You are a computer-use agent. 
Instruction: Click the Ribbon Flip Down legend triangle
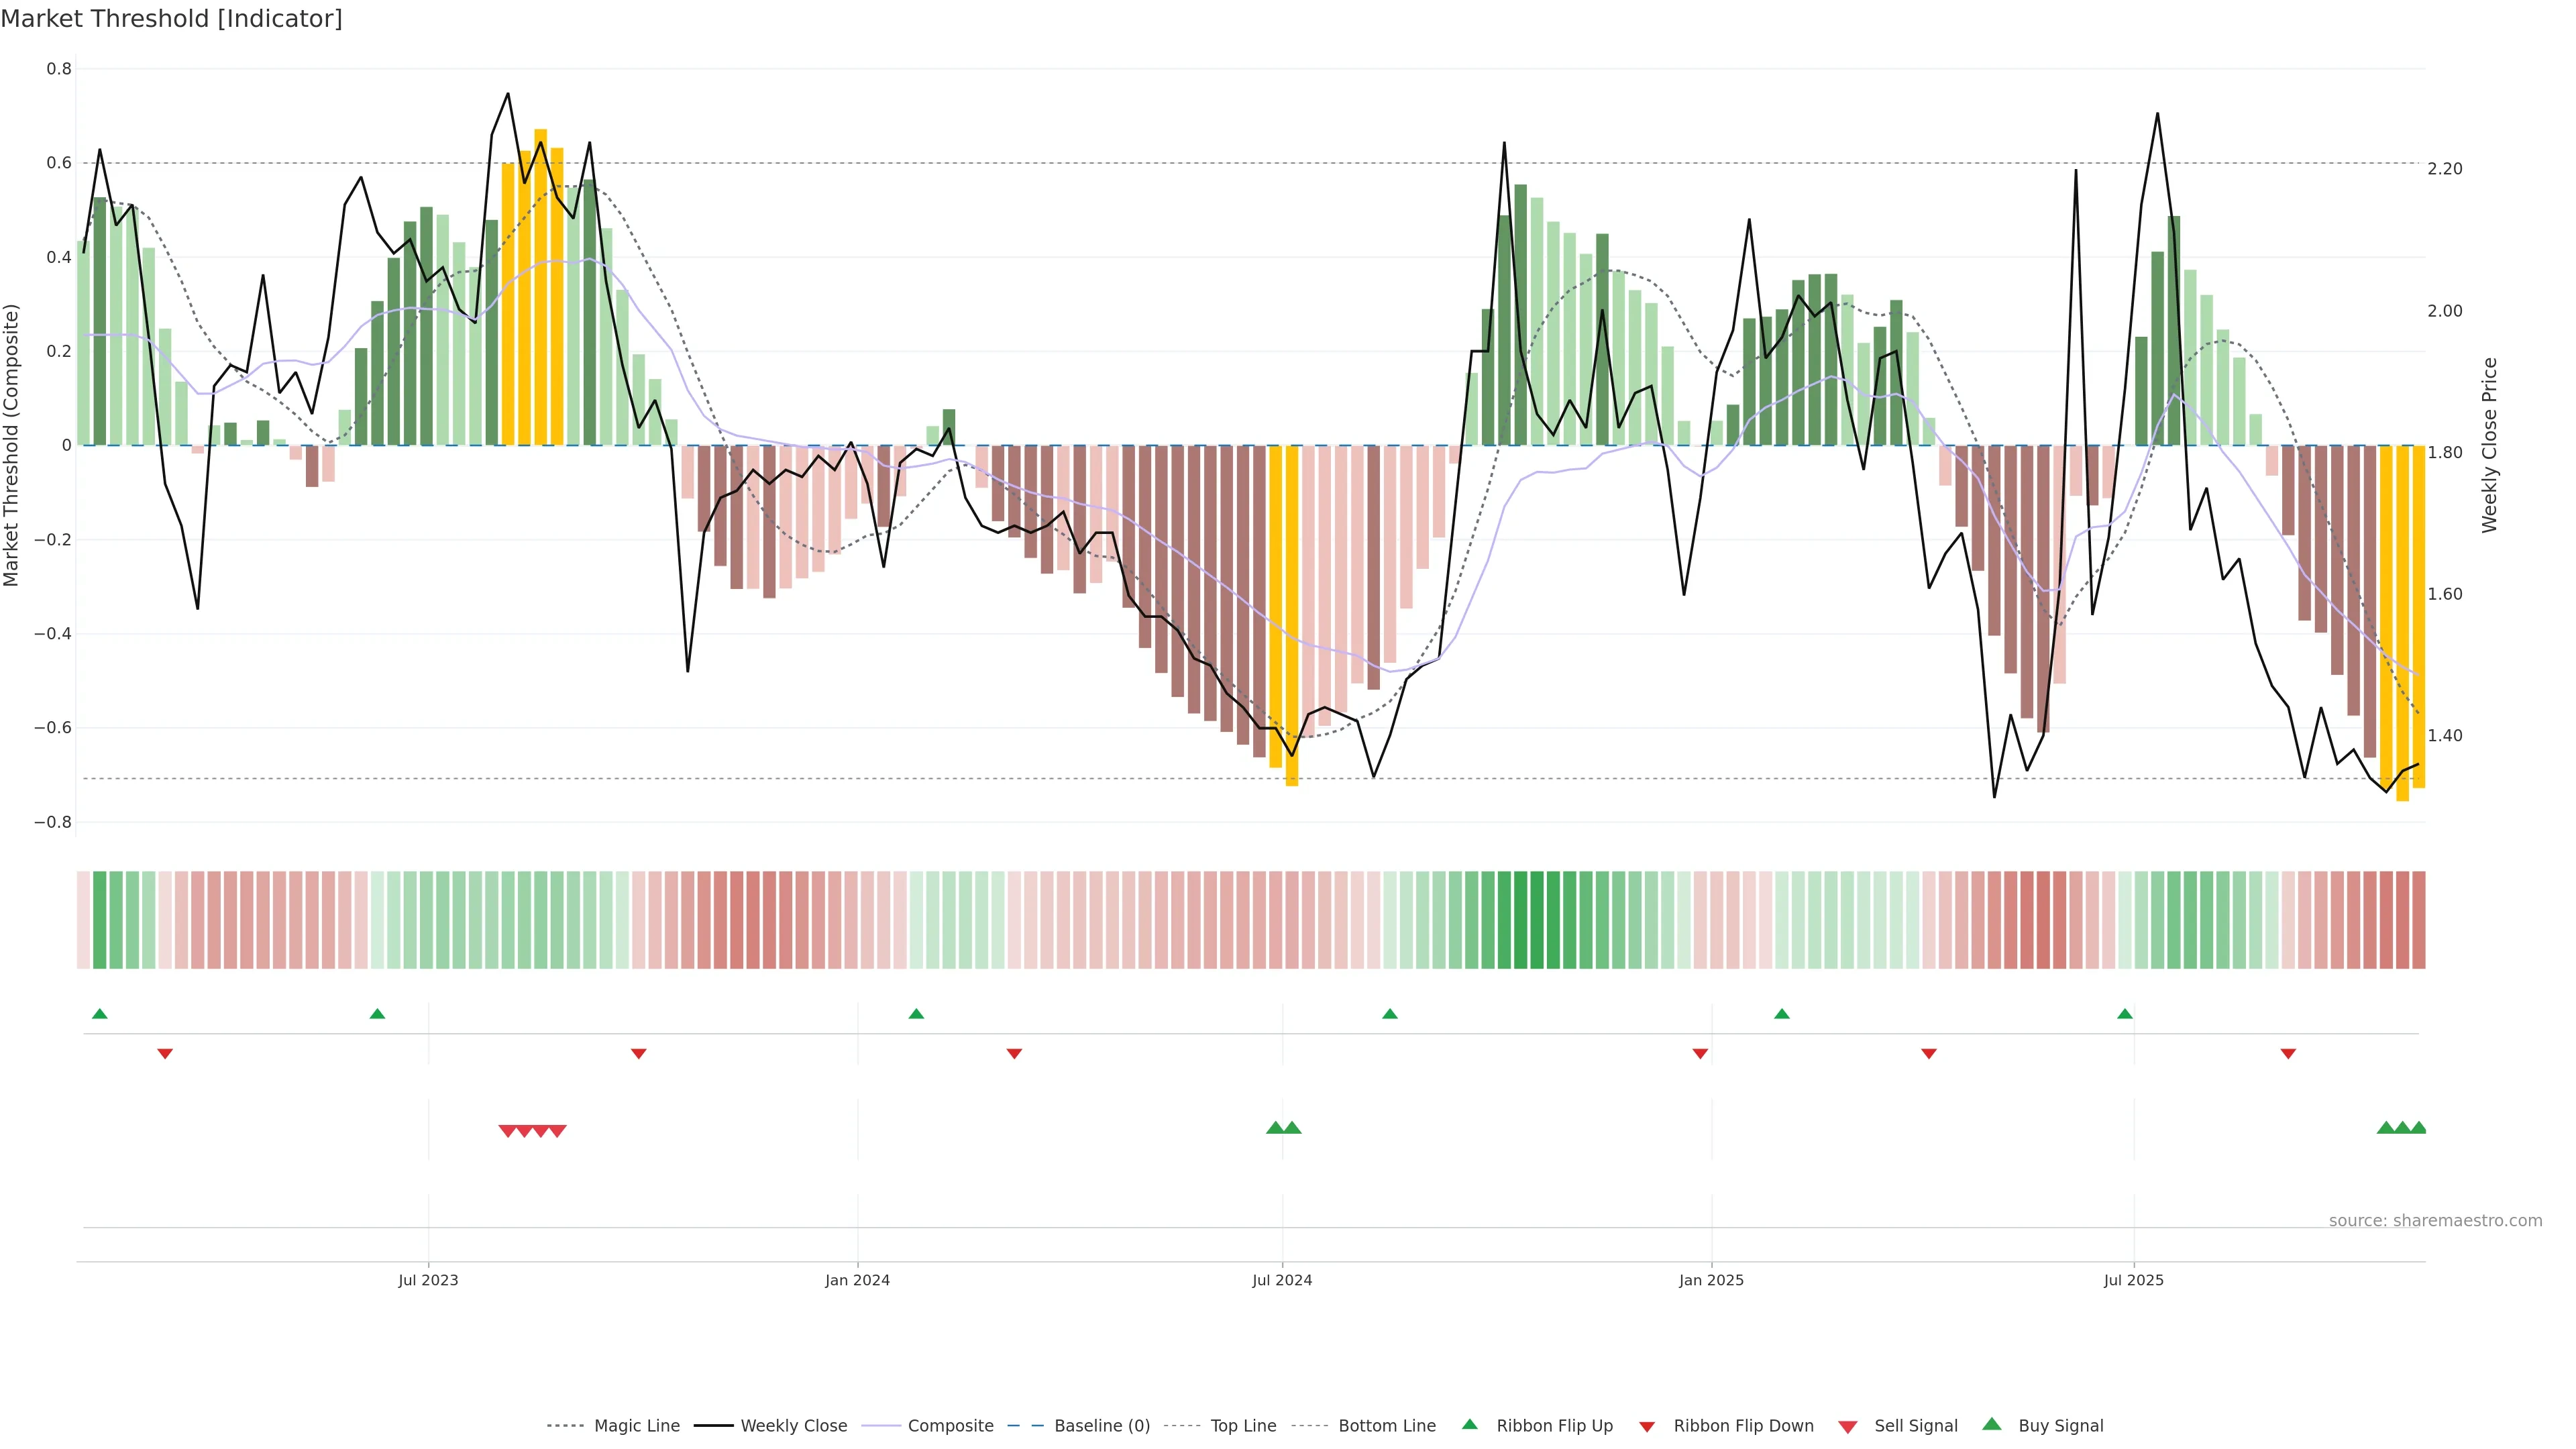1647,1426
